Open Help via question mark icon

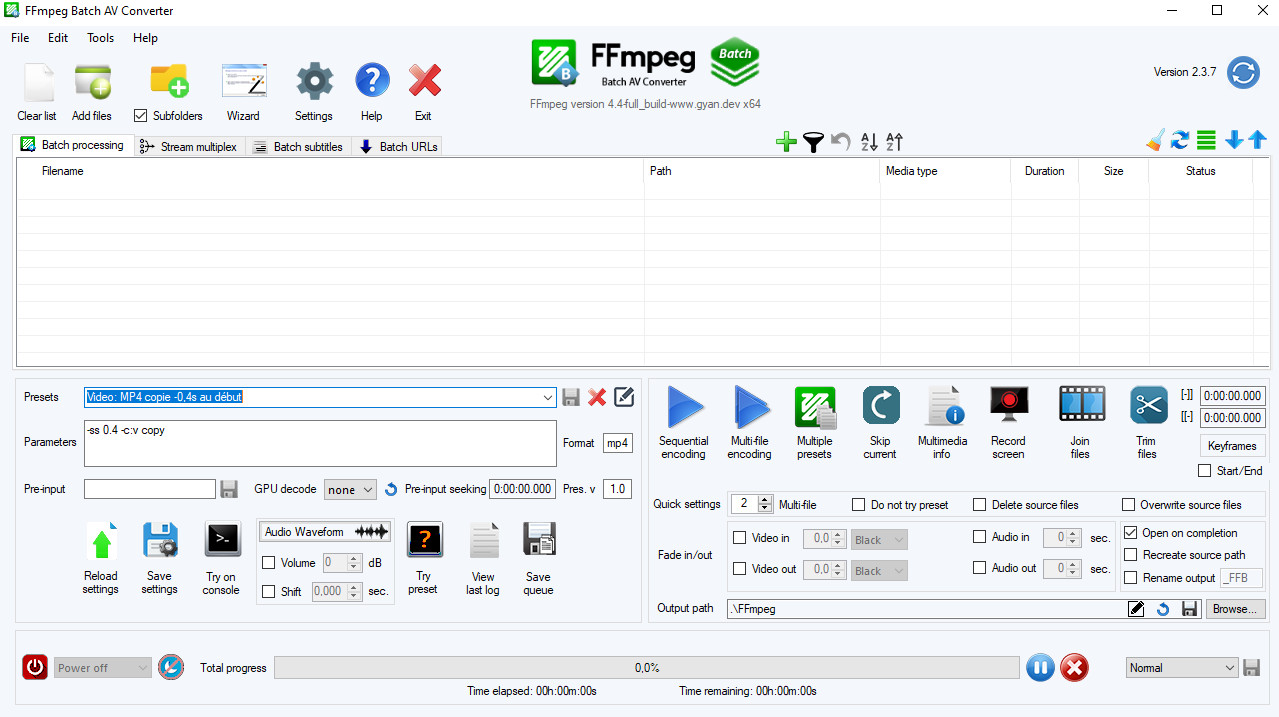click(372, 81)
